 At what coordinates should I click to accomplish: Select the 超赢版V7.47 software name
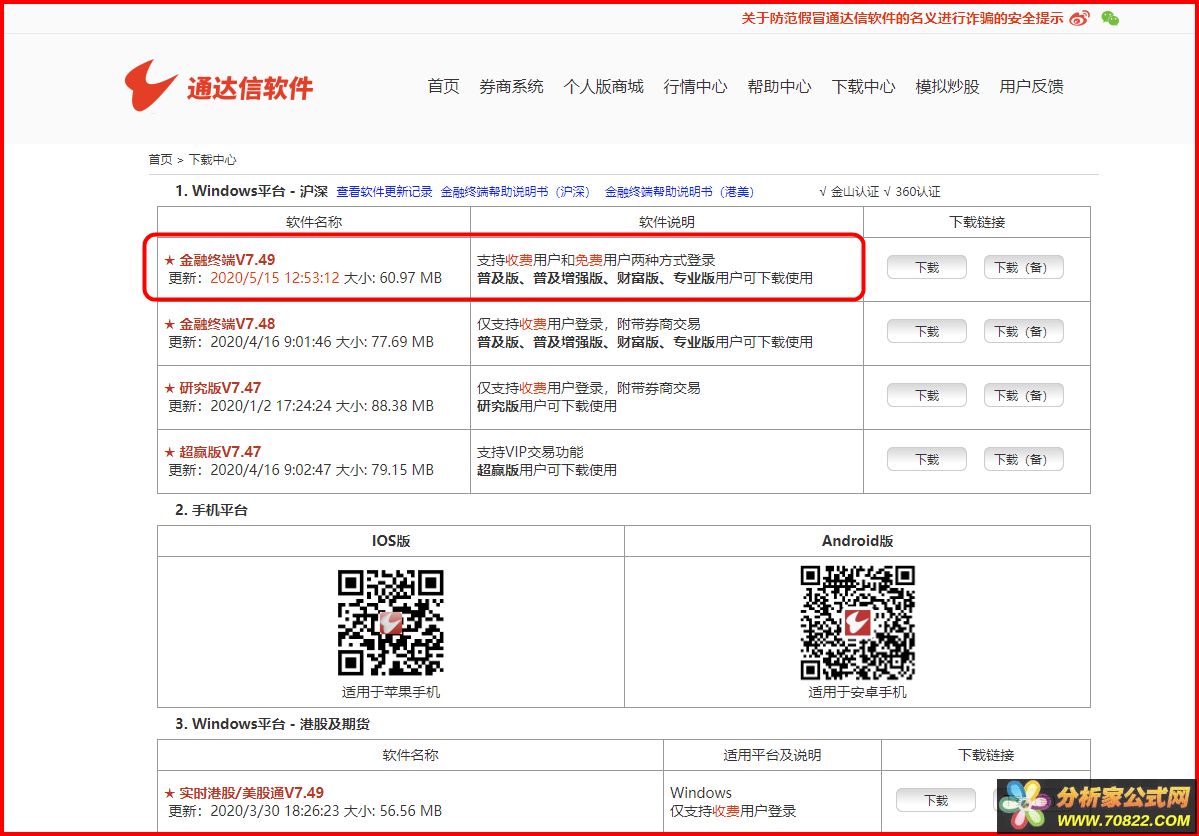click(220, 453)
